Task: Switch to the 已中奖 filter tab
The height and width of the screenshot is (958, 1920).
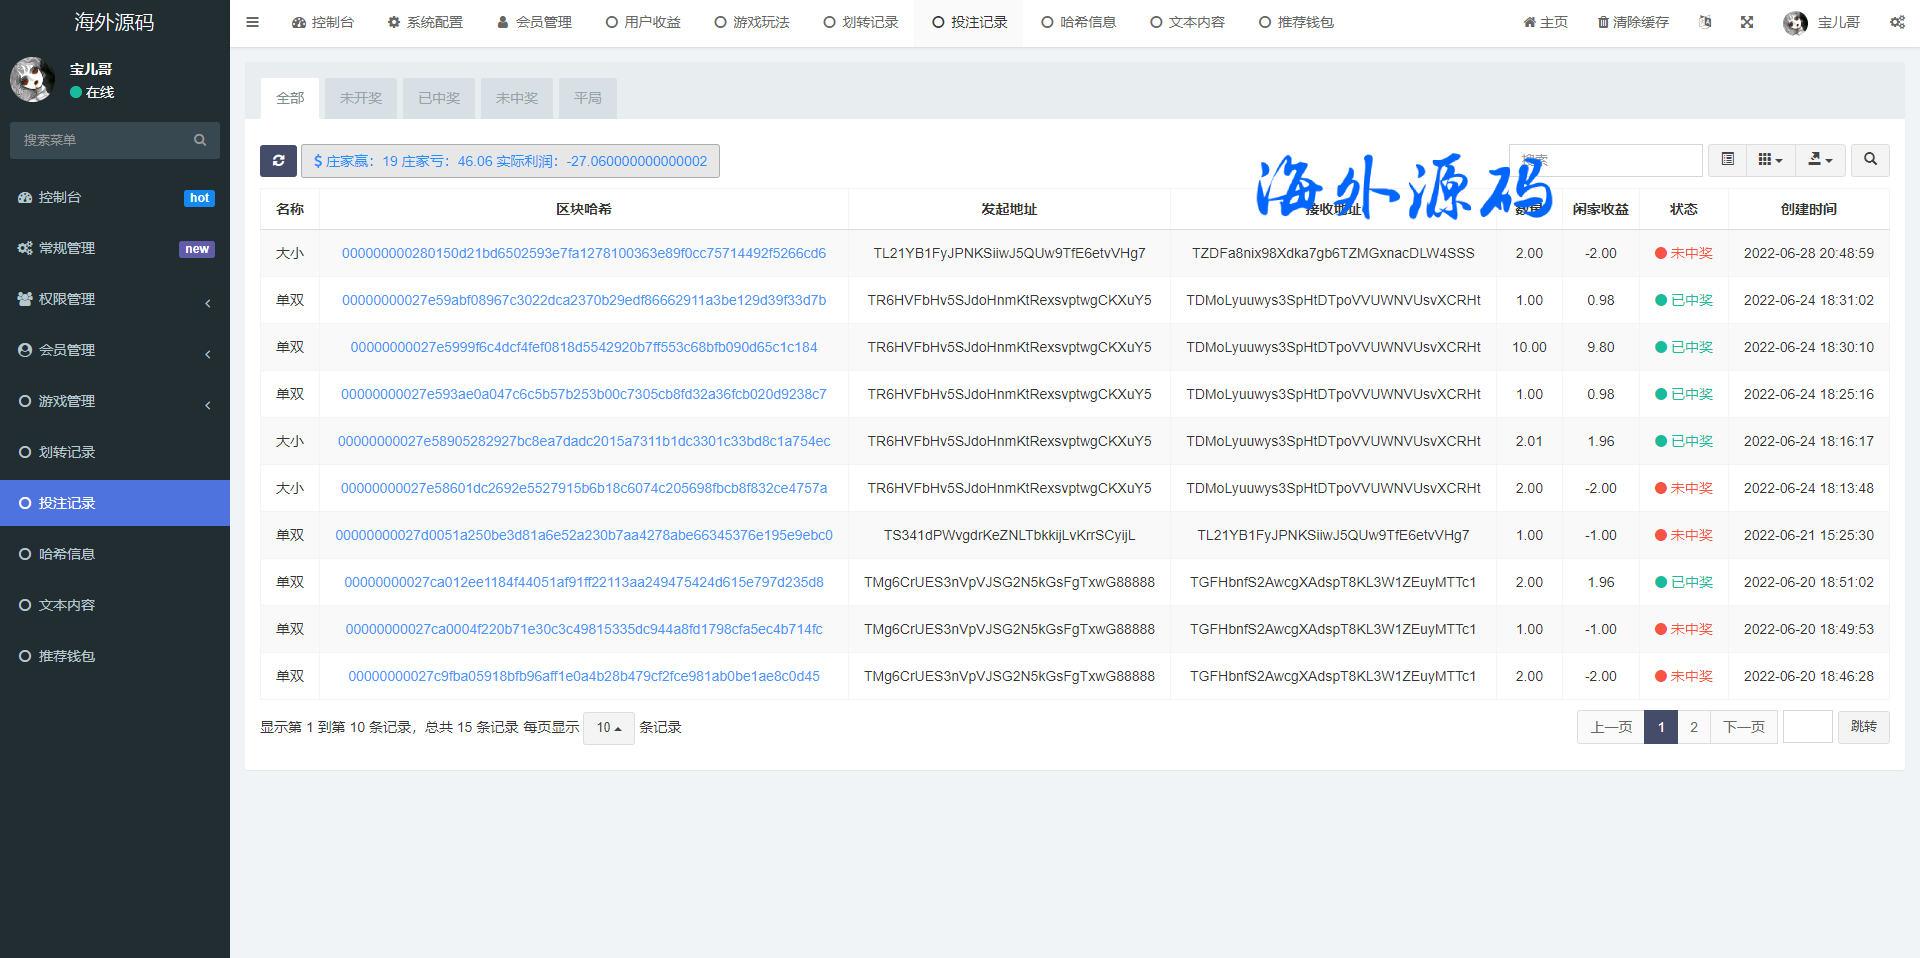Action: click(439, 98)
